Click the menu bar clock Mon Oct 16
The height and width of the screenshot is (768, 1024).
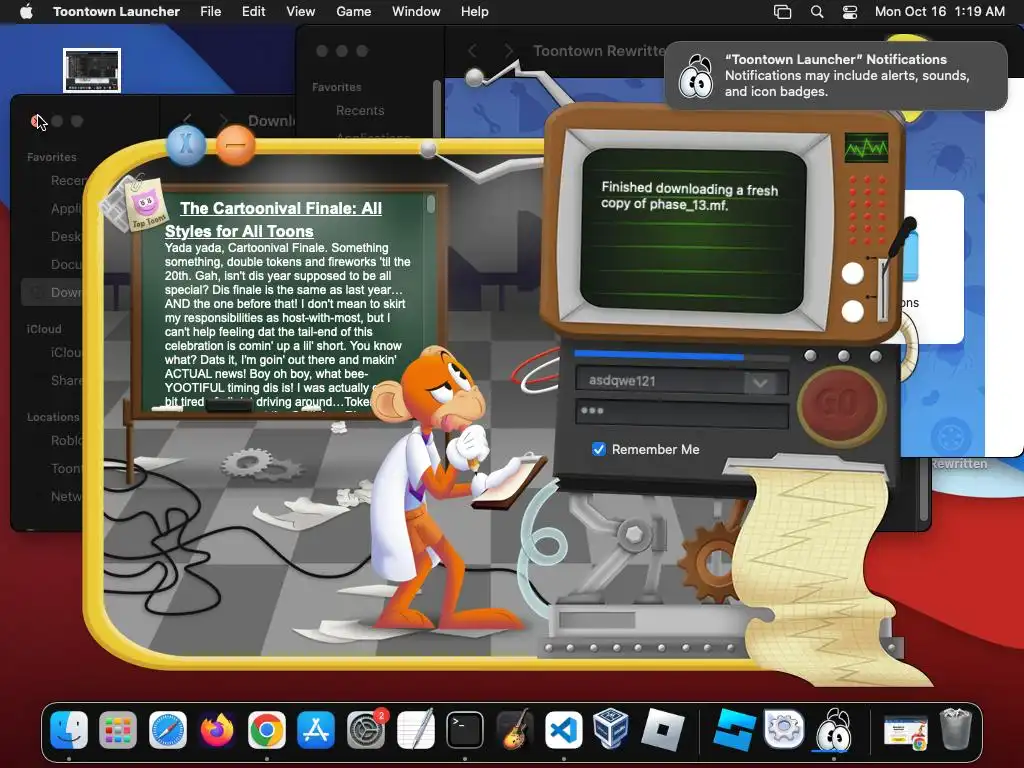click(939, 12)
